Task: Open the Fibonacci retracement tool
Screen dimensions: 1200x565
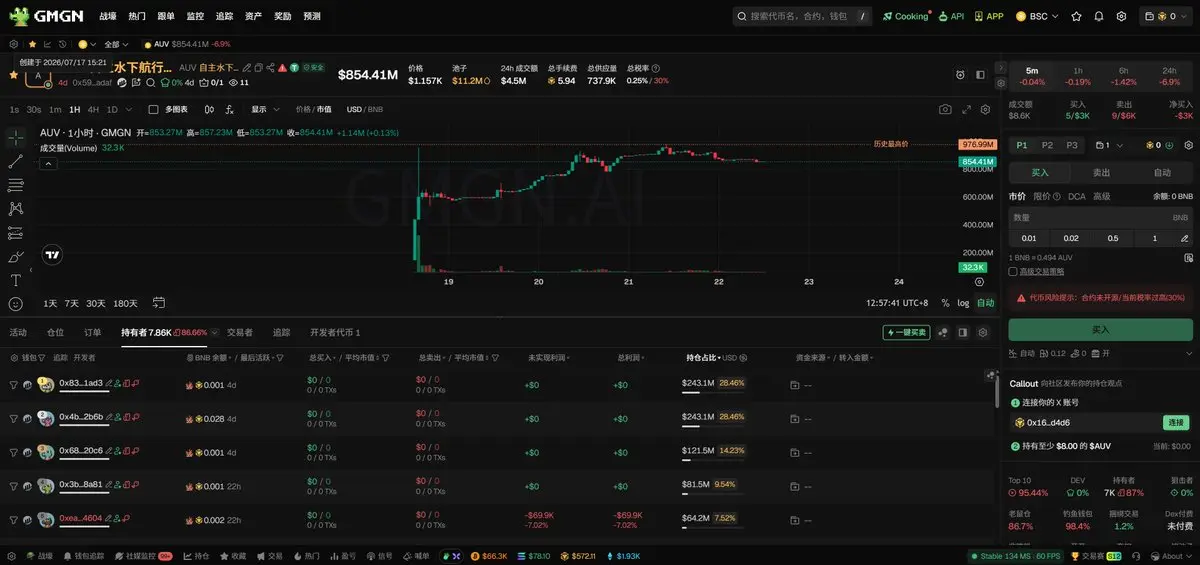Action: coord(16,185)
